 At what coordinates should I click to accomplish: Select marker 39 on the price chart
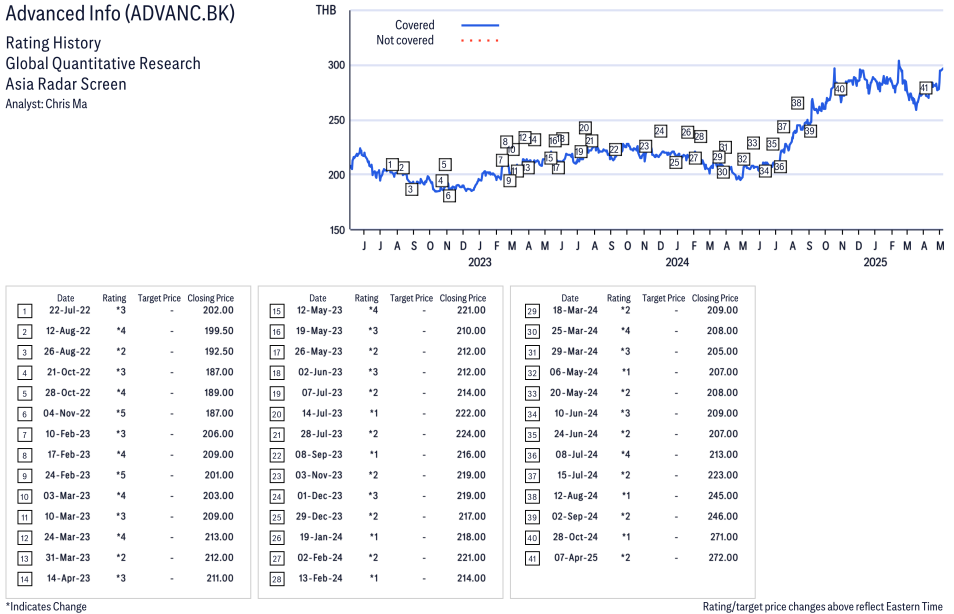810,131
